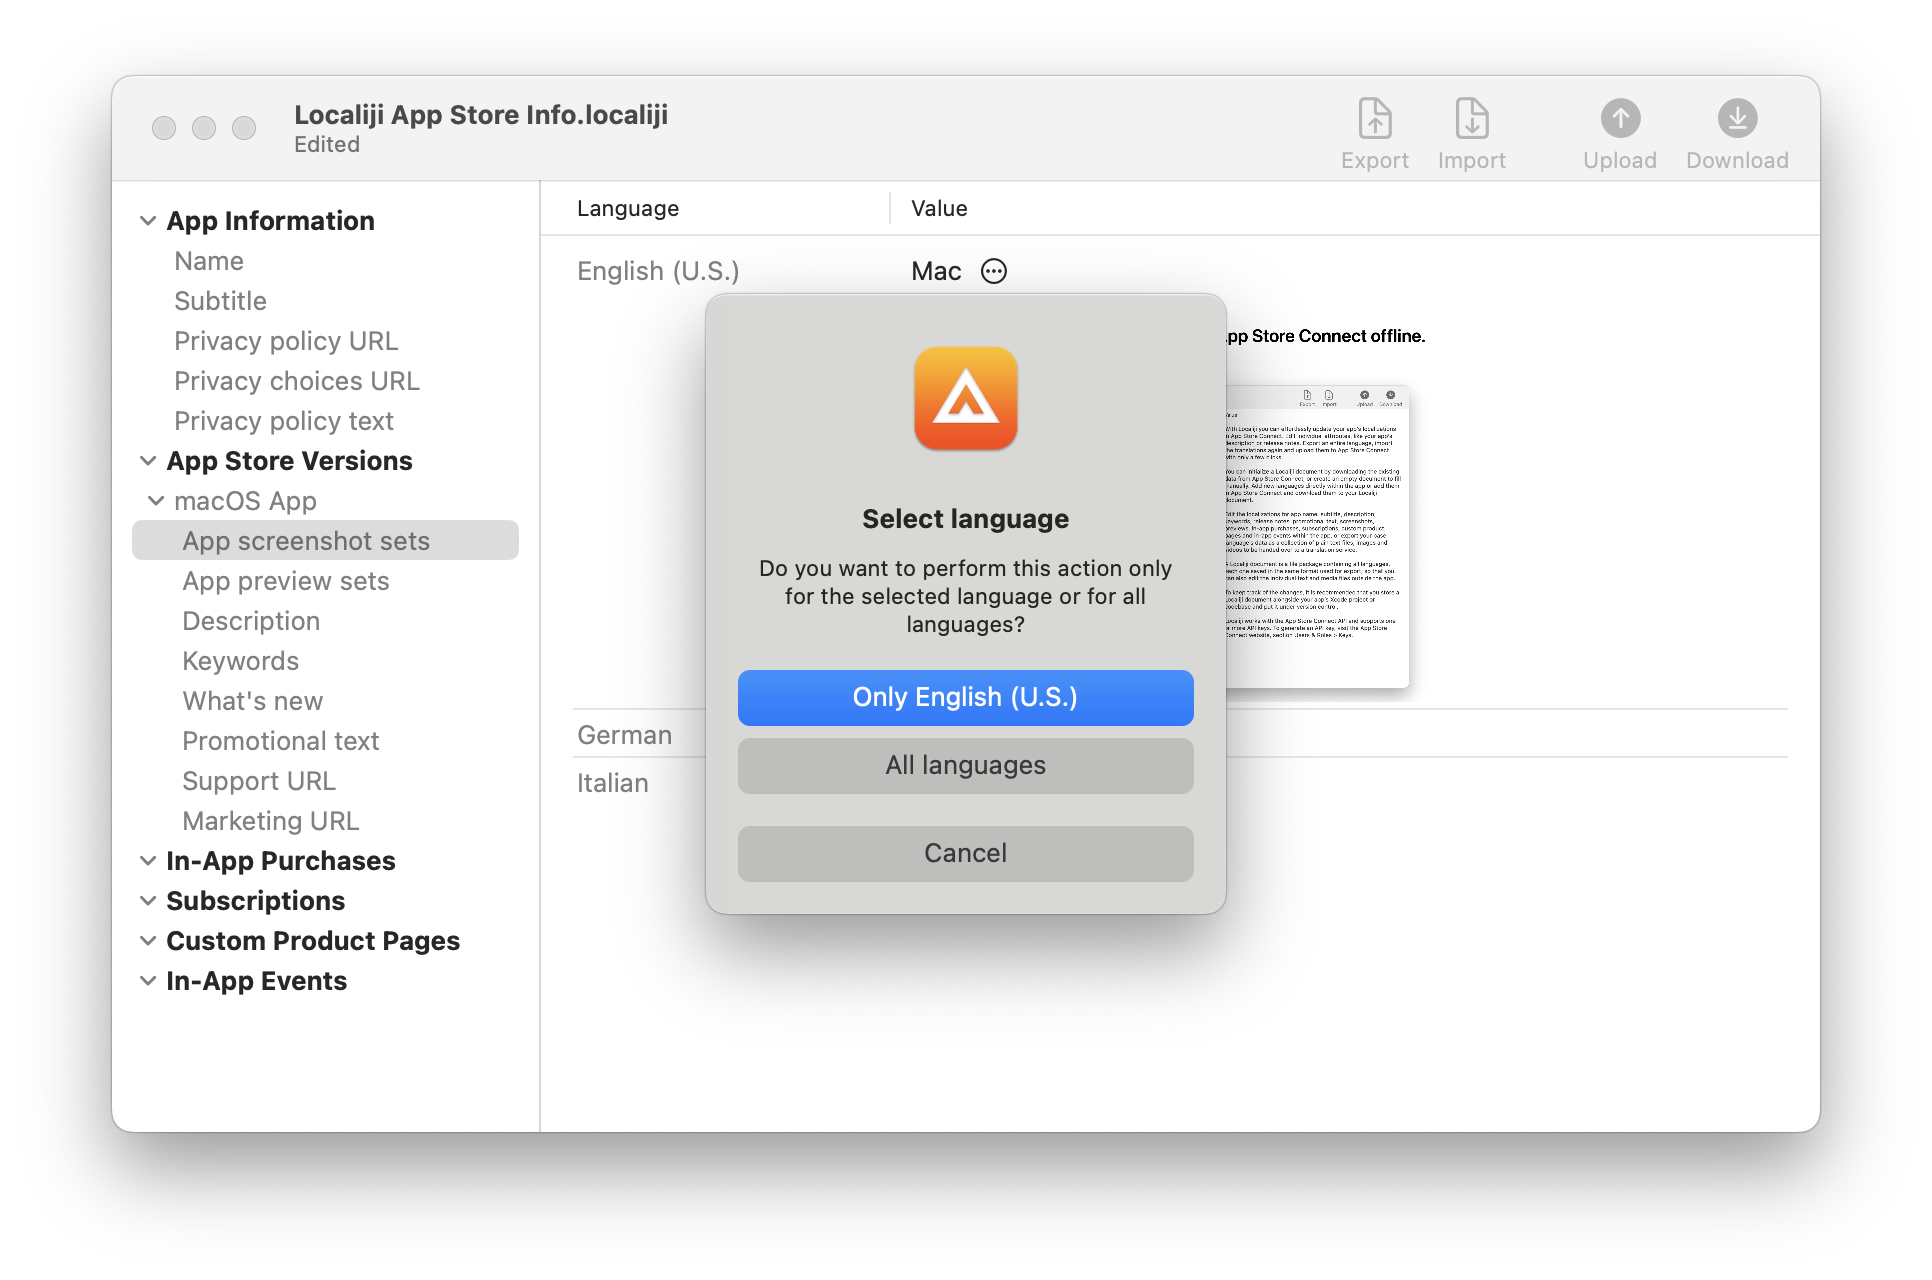Click the window close button

tap(164, 128)
